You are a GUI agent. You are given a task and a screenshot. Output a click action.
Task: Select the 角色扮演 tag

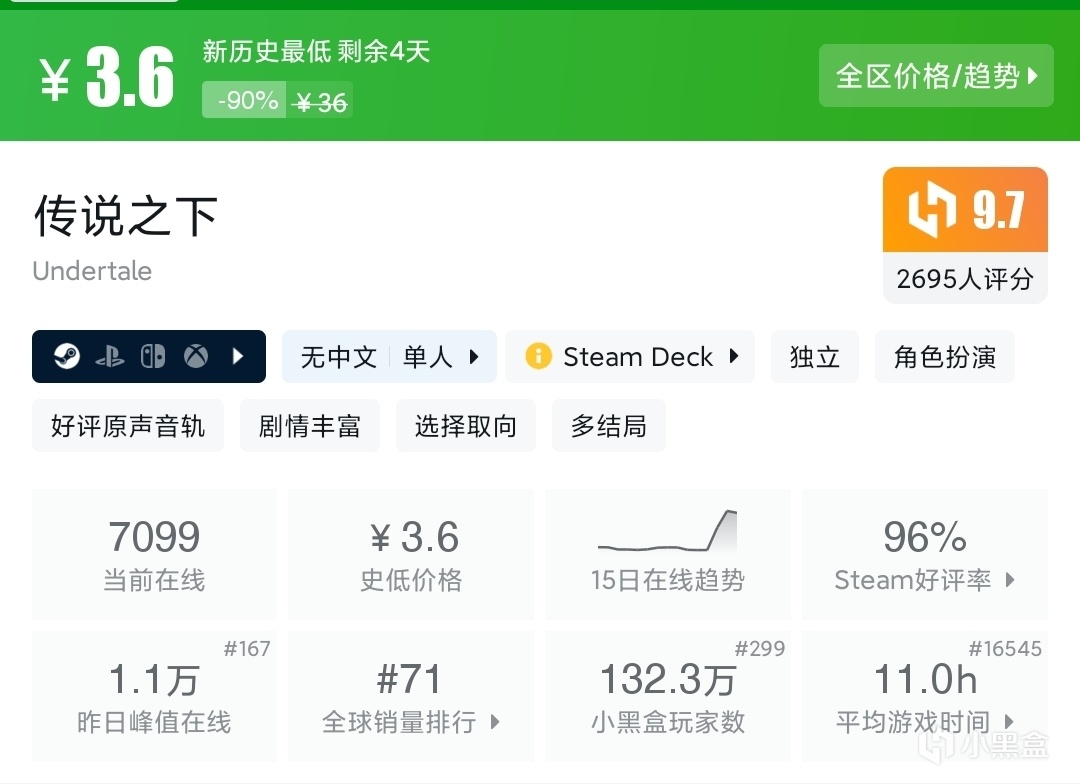pos(944,357)
